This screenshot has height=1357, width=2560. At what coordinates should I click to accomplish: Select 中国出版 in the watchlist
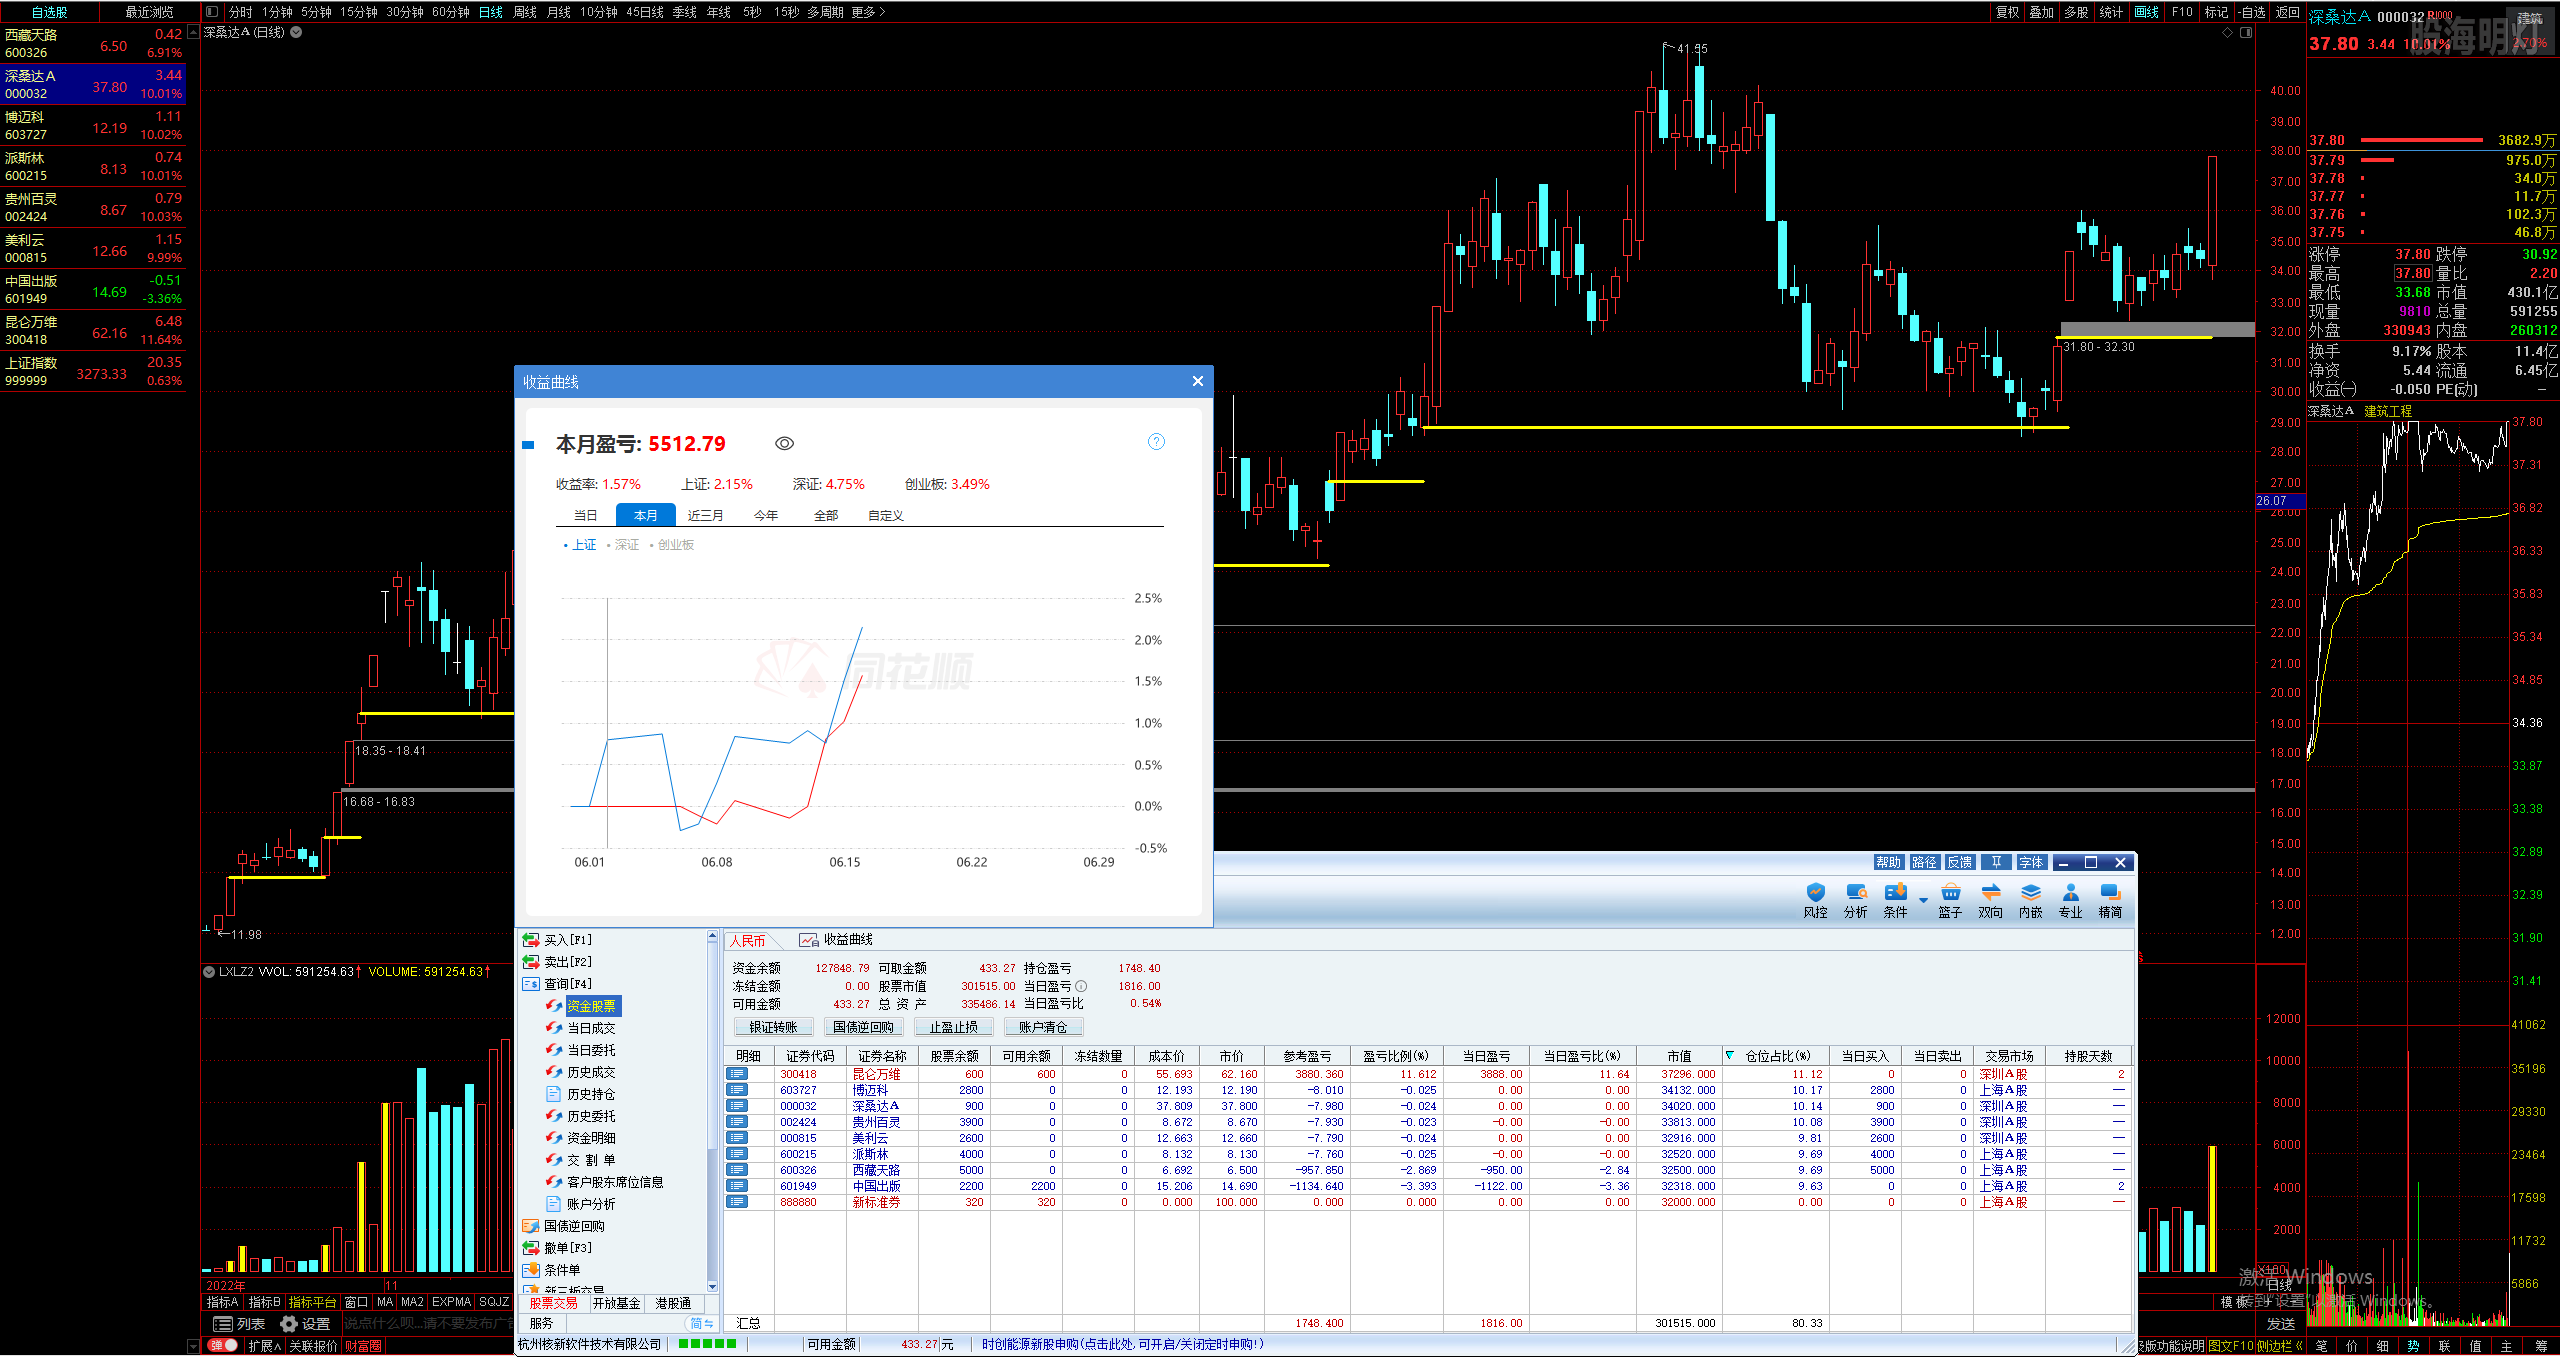coord(93,289)
